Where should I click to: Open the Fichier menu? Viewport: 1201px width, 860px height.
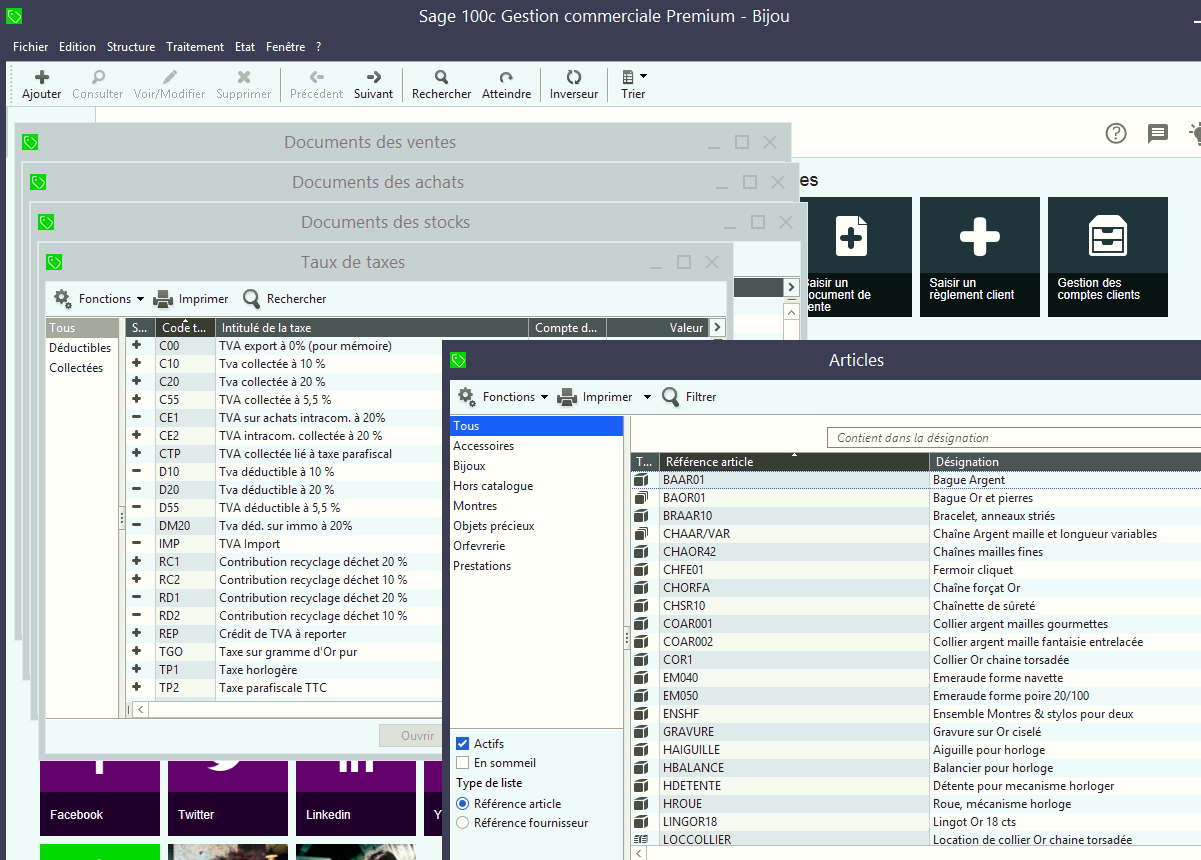pyautogui.click(x=30, y=47)
